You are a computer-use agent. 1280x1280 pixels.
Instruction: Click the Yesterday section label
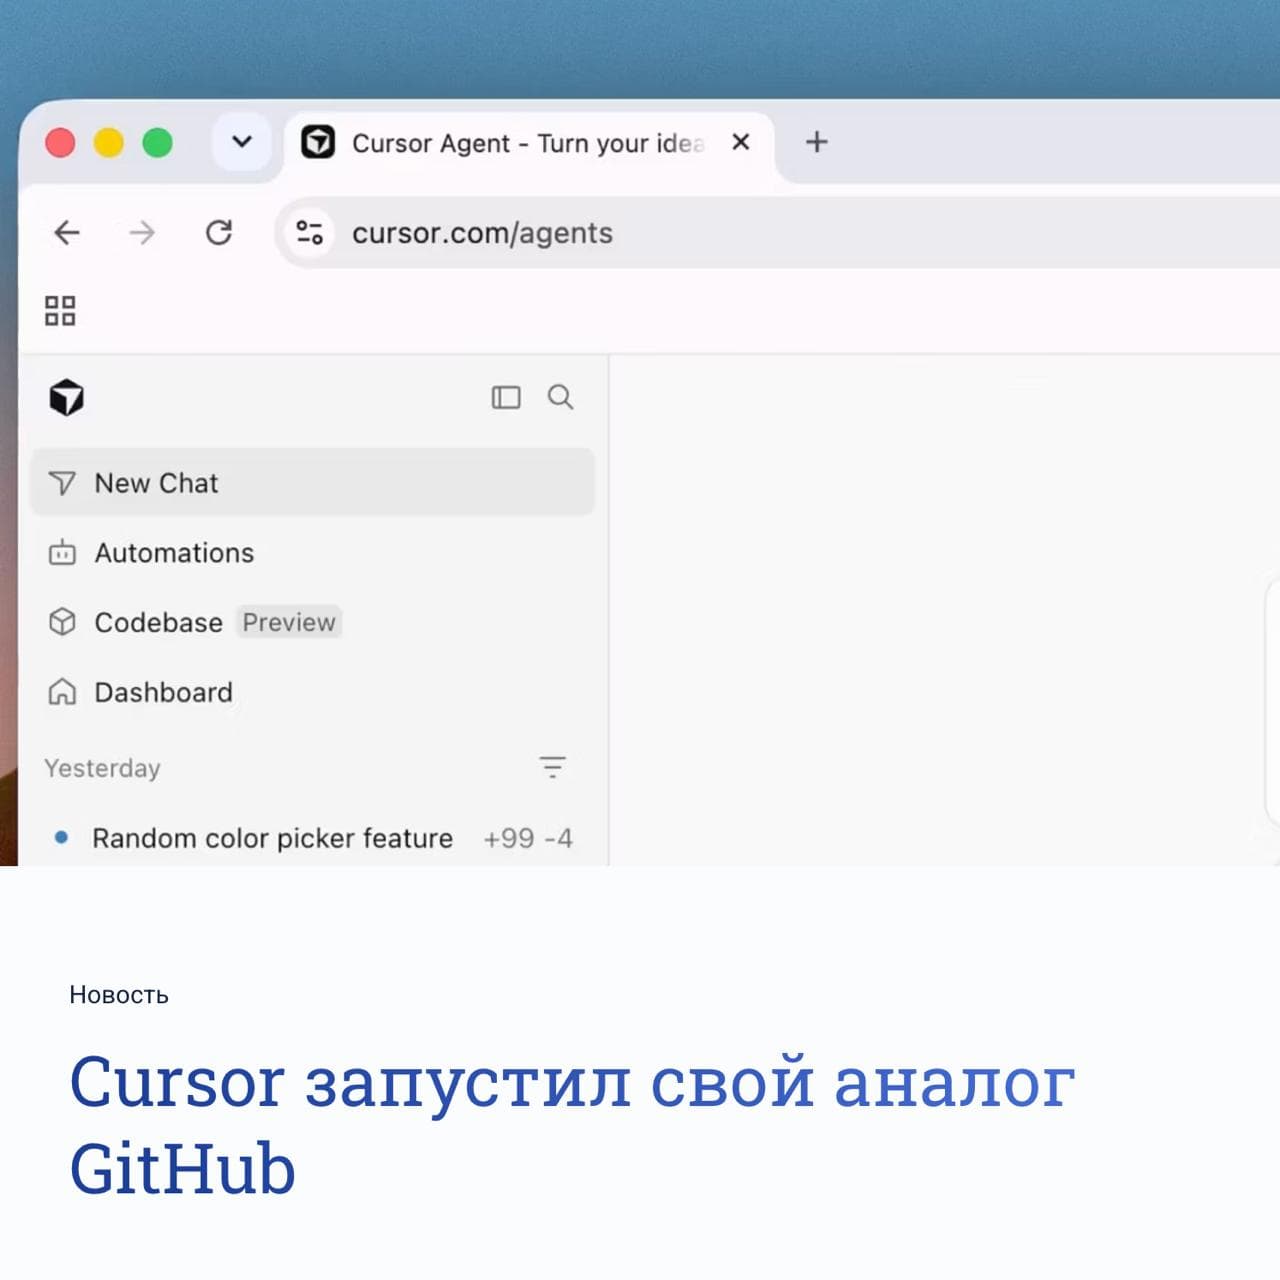click(x=102, y=768)
